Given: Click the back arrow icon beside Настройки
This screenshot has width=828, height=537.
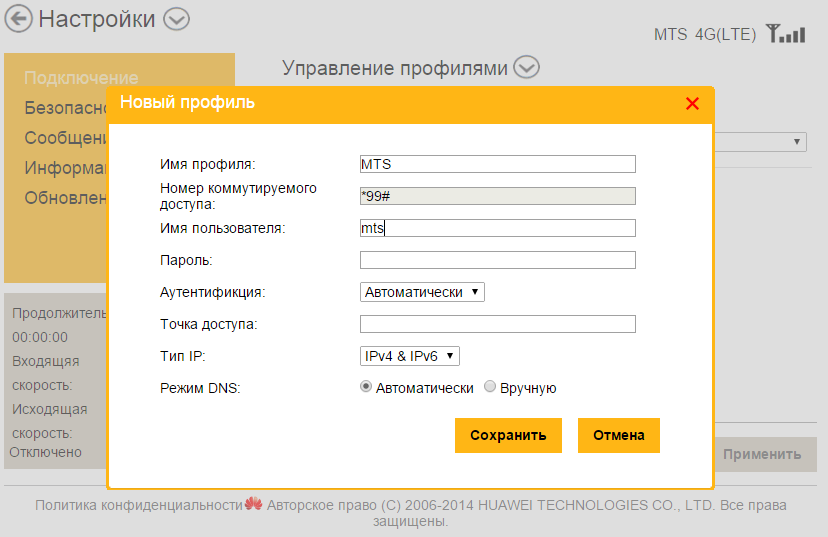Looking at the screenshot, I should pyautogui.click(x=19, y=19).
